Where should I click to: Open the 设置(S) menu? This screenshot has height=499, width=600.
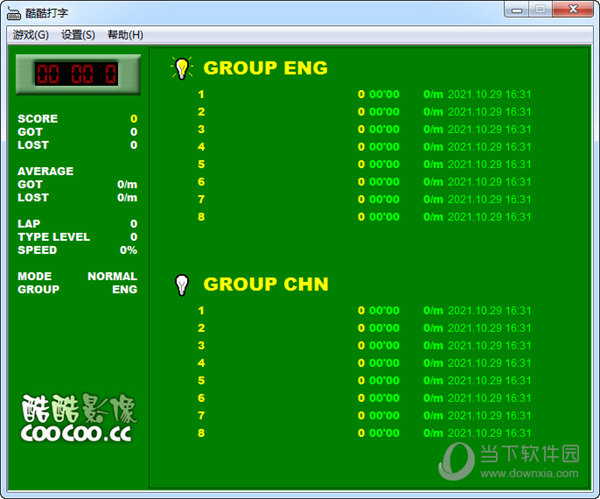(78, 34)
